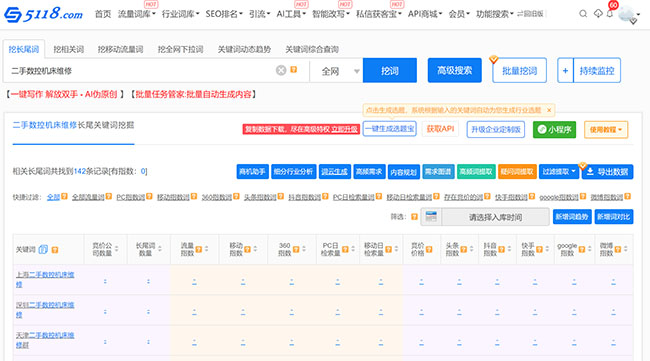Expand the SEO排名 menu

224,14
